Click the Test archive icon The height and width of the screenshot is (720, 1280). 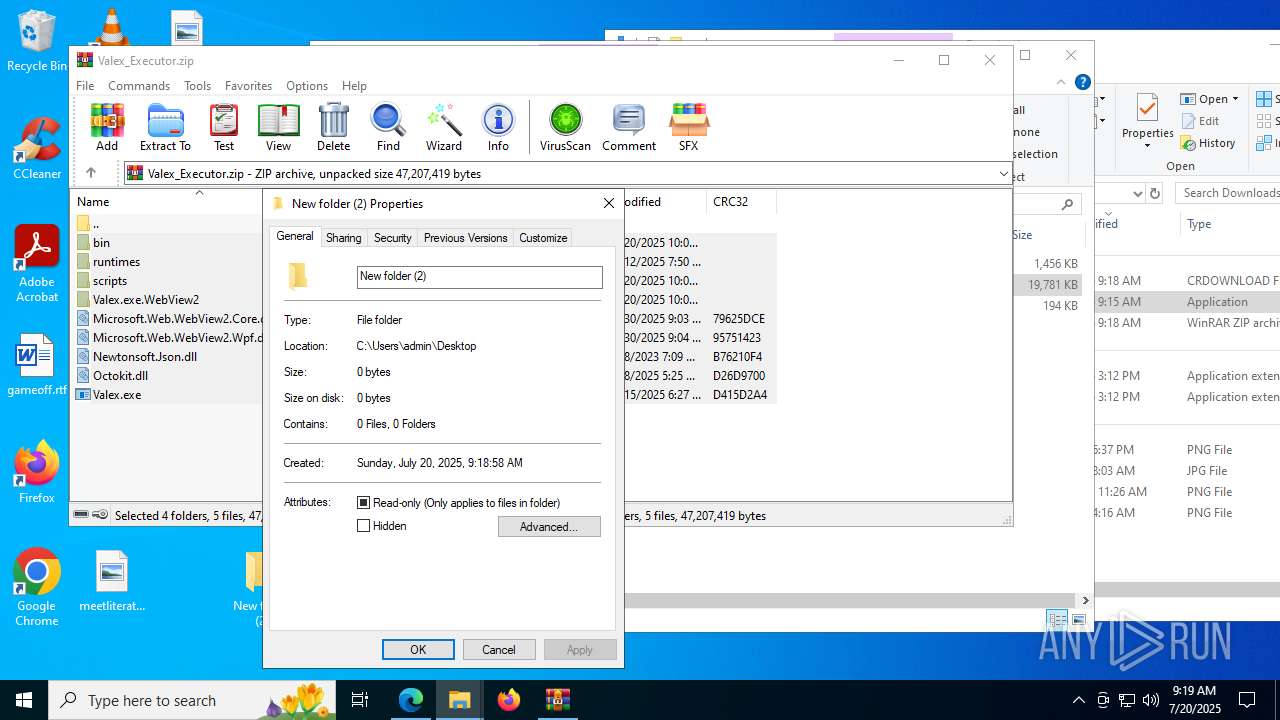click(x=224, y=127)
